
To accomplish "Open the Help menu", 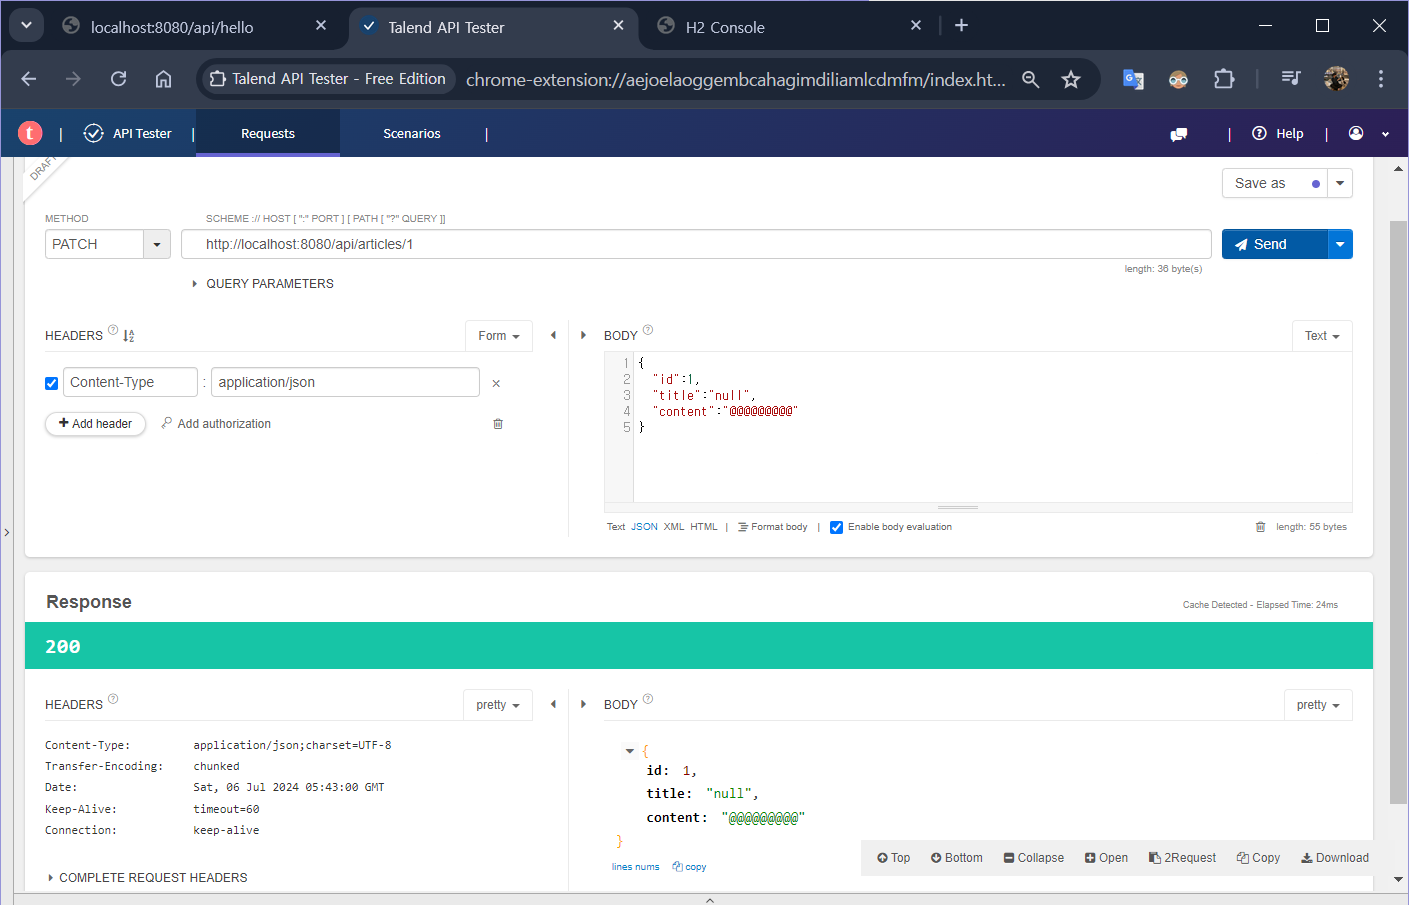I will (1278, 133).
